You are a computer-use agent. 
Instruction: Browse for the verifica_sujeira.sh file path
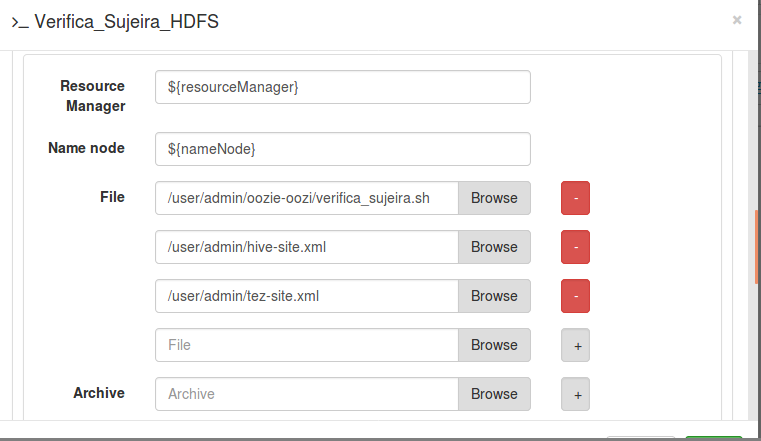494,198
